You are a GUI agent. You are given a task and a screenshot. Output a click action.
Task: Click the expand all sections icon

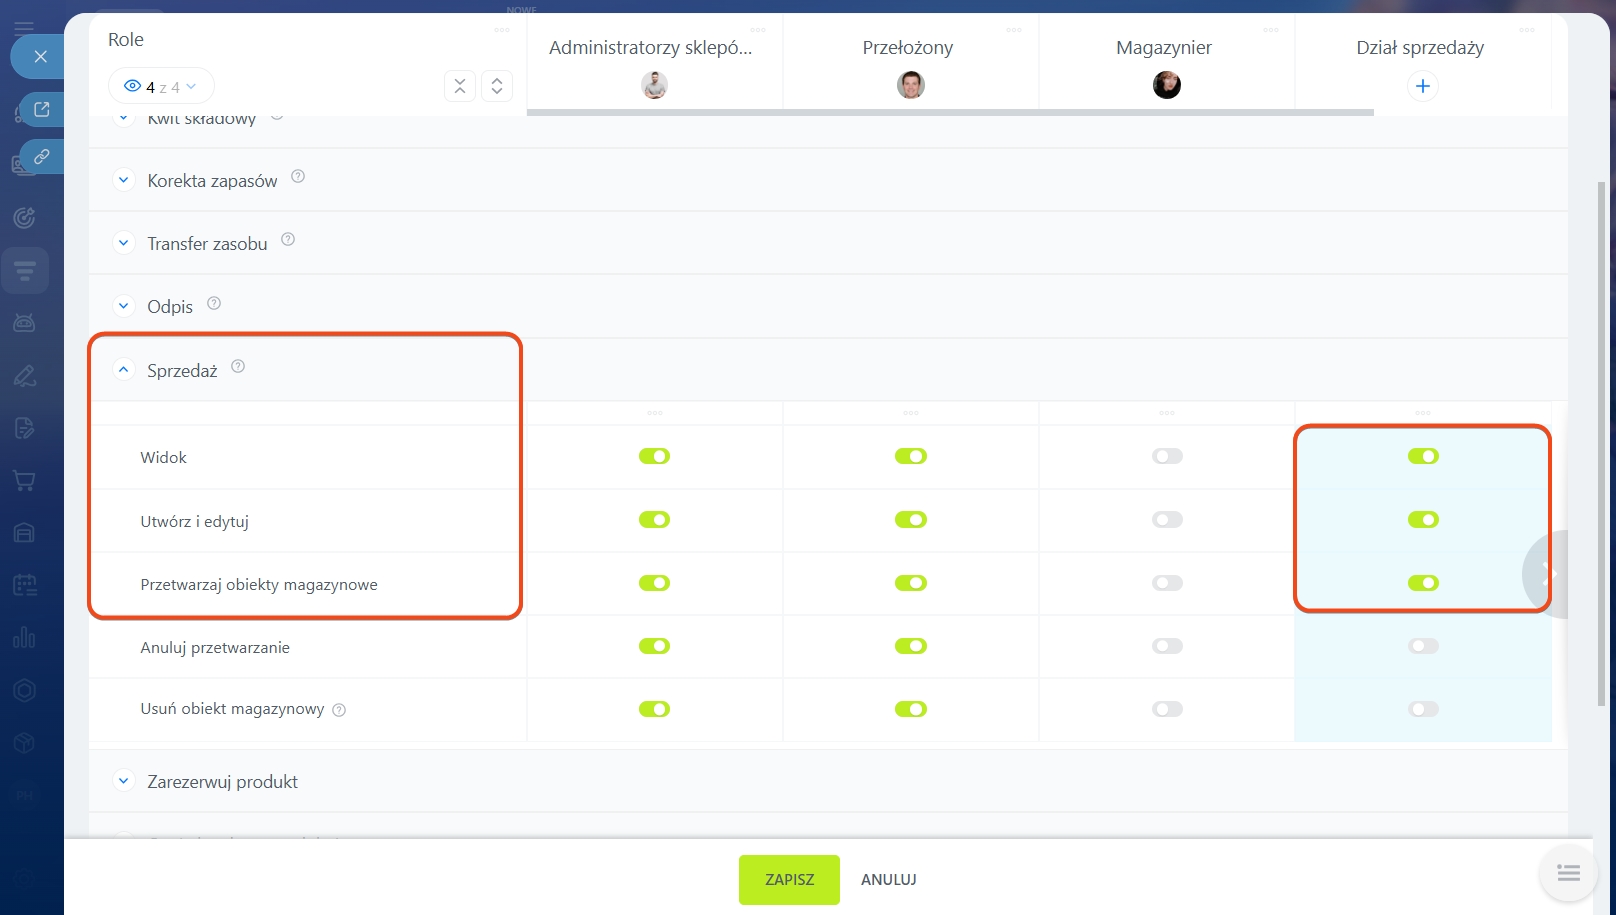[497, 87]
